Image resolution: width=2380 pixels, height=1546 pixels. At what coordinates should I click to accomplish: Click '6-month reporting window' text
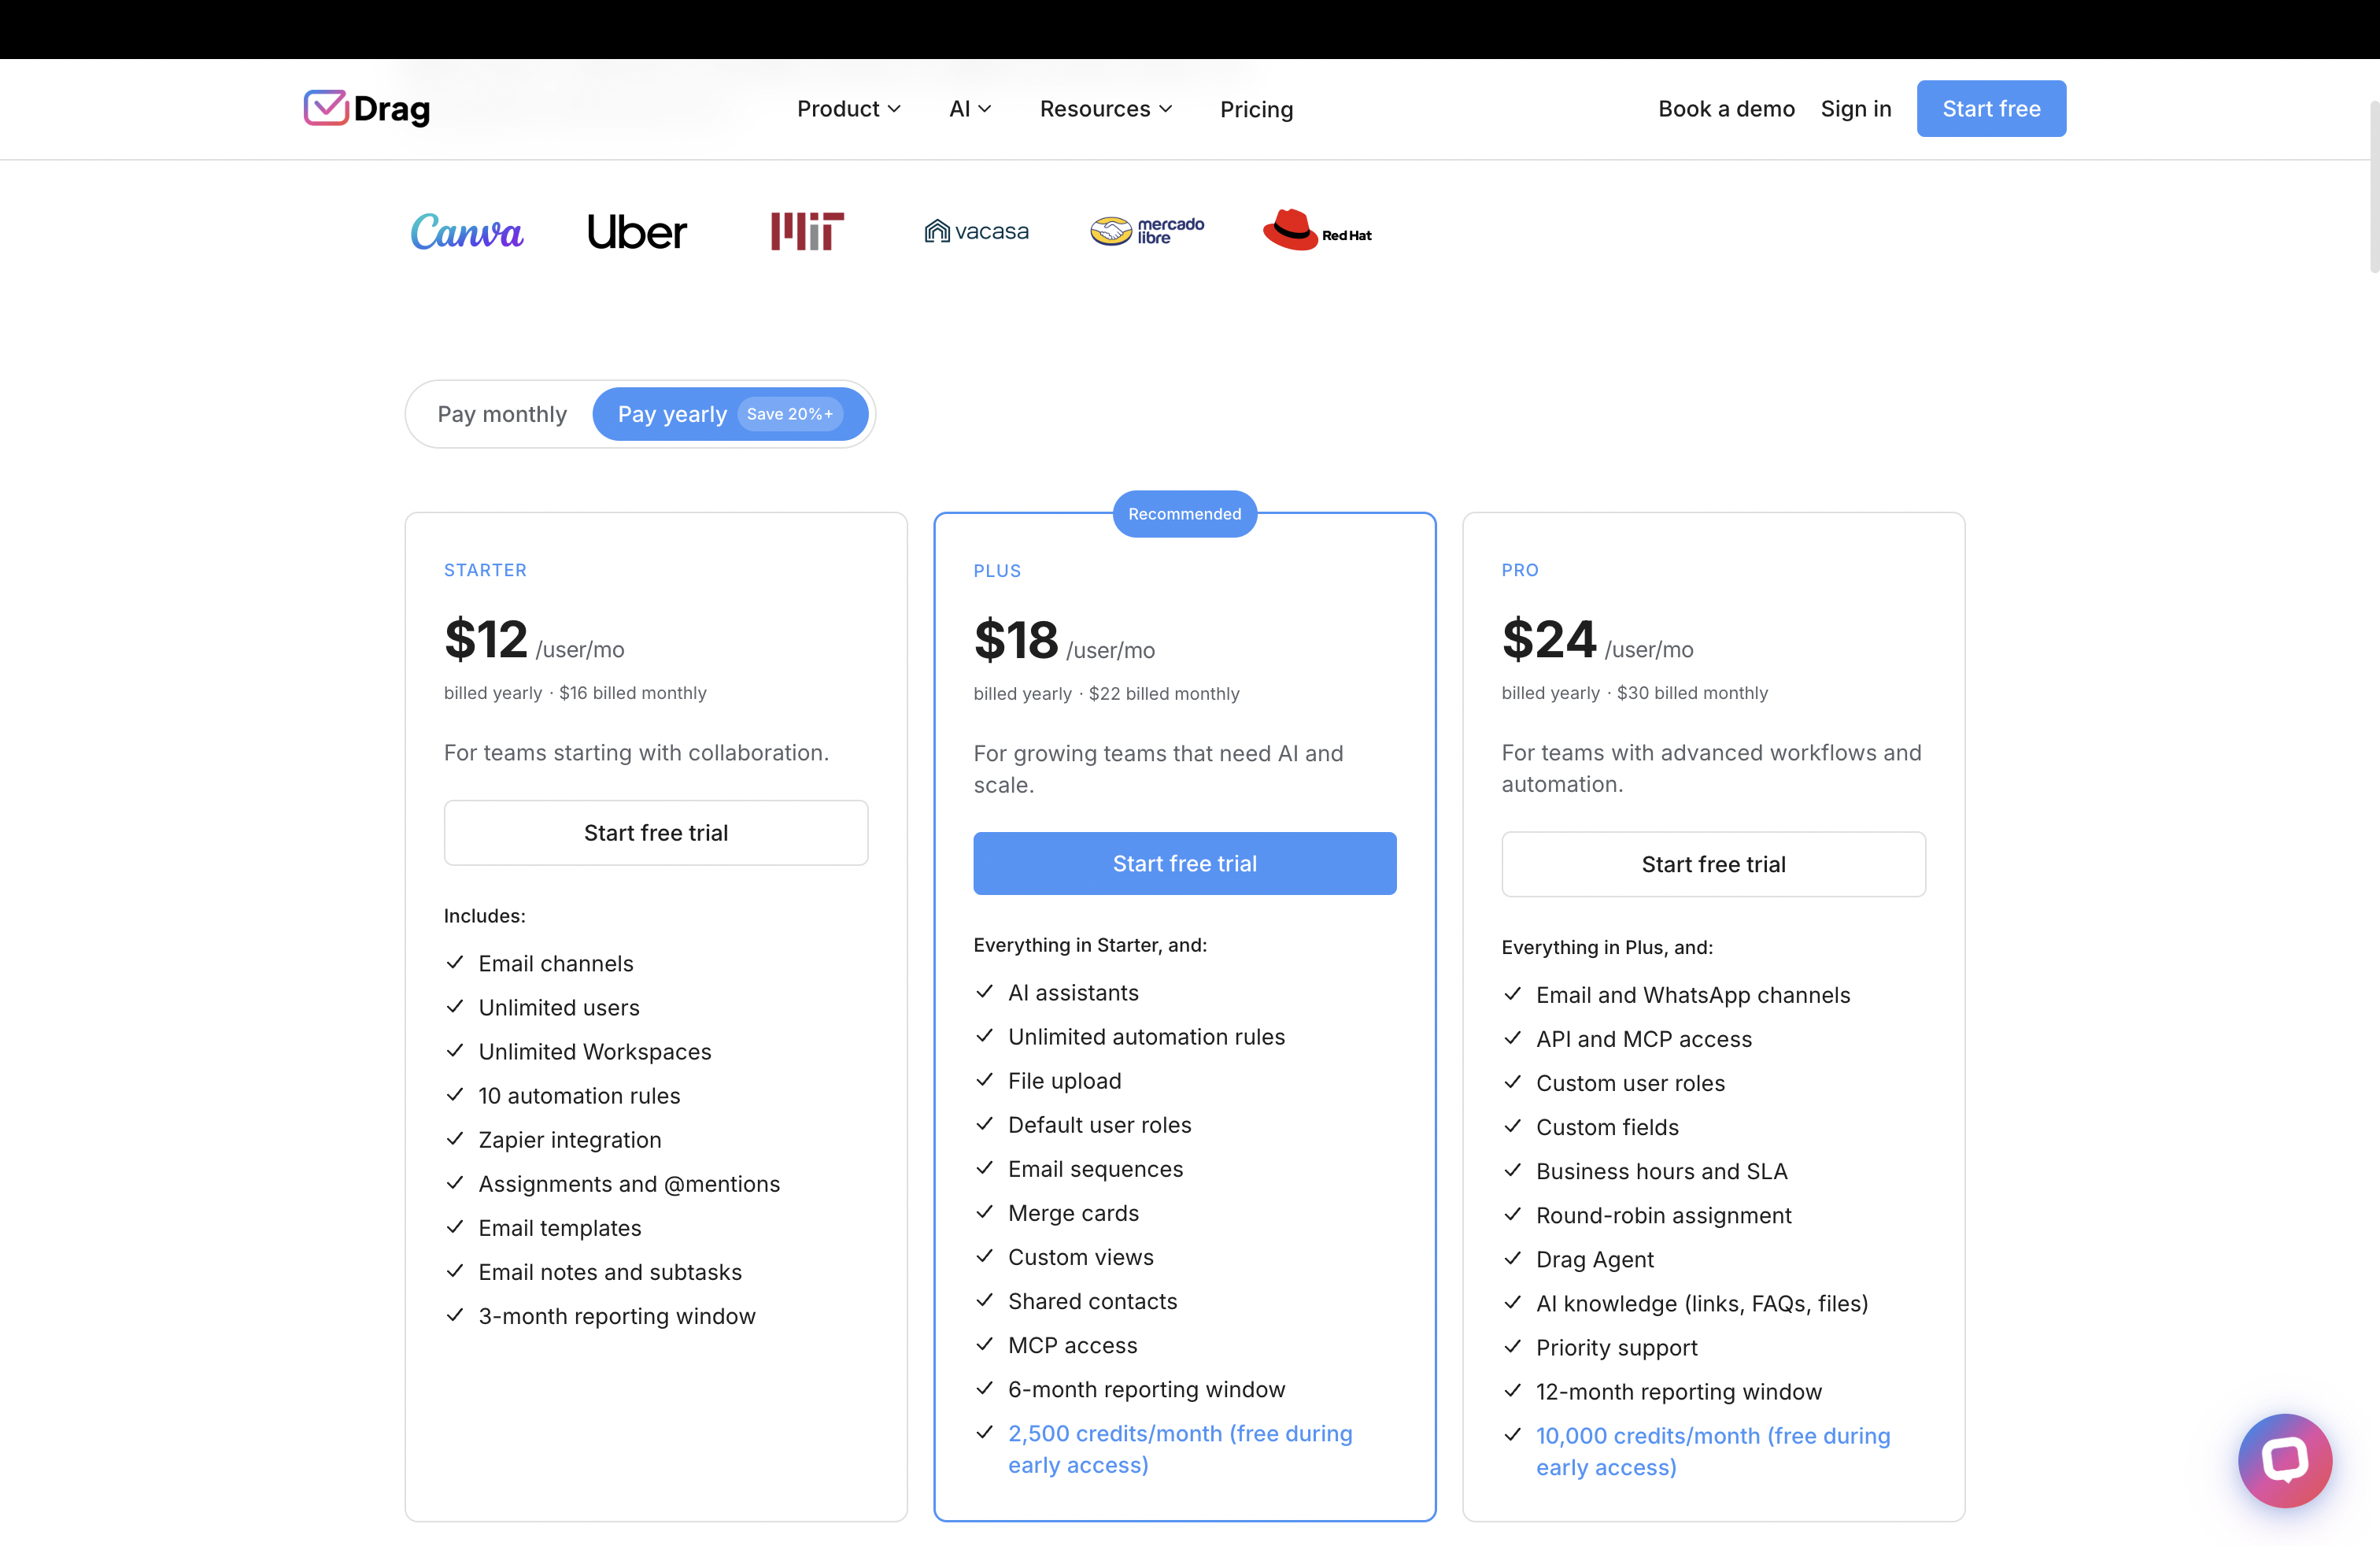pyautogui.click(x=1146, y=1389)
